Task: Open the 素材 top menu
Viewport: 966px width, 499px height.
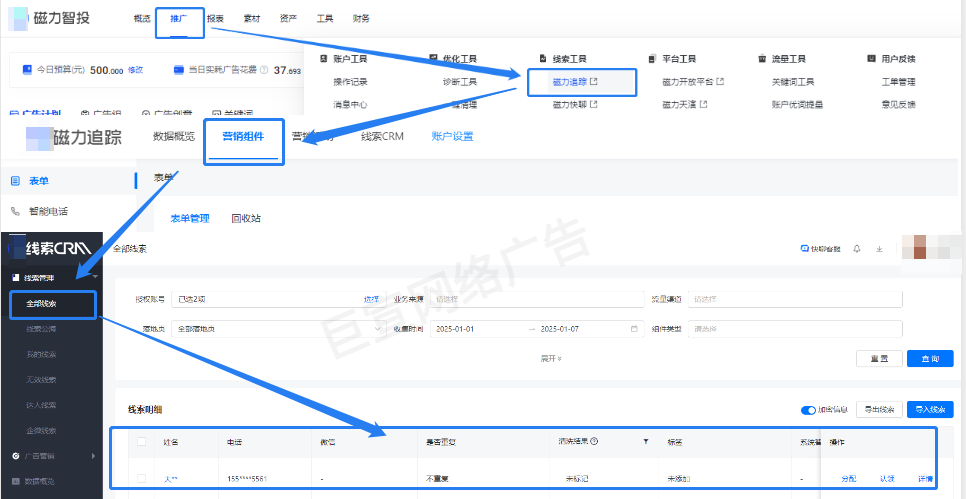Action: [x=251, y=18]
